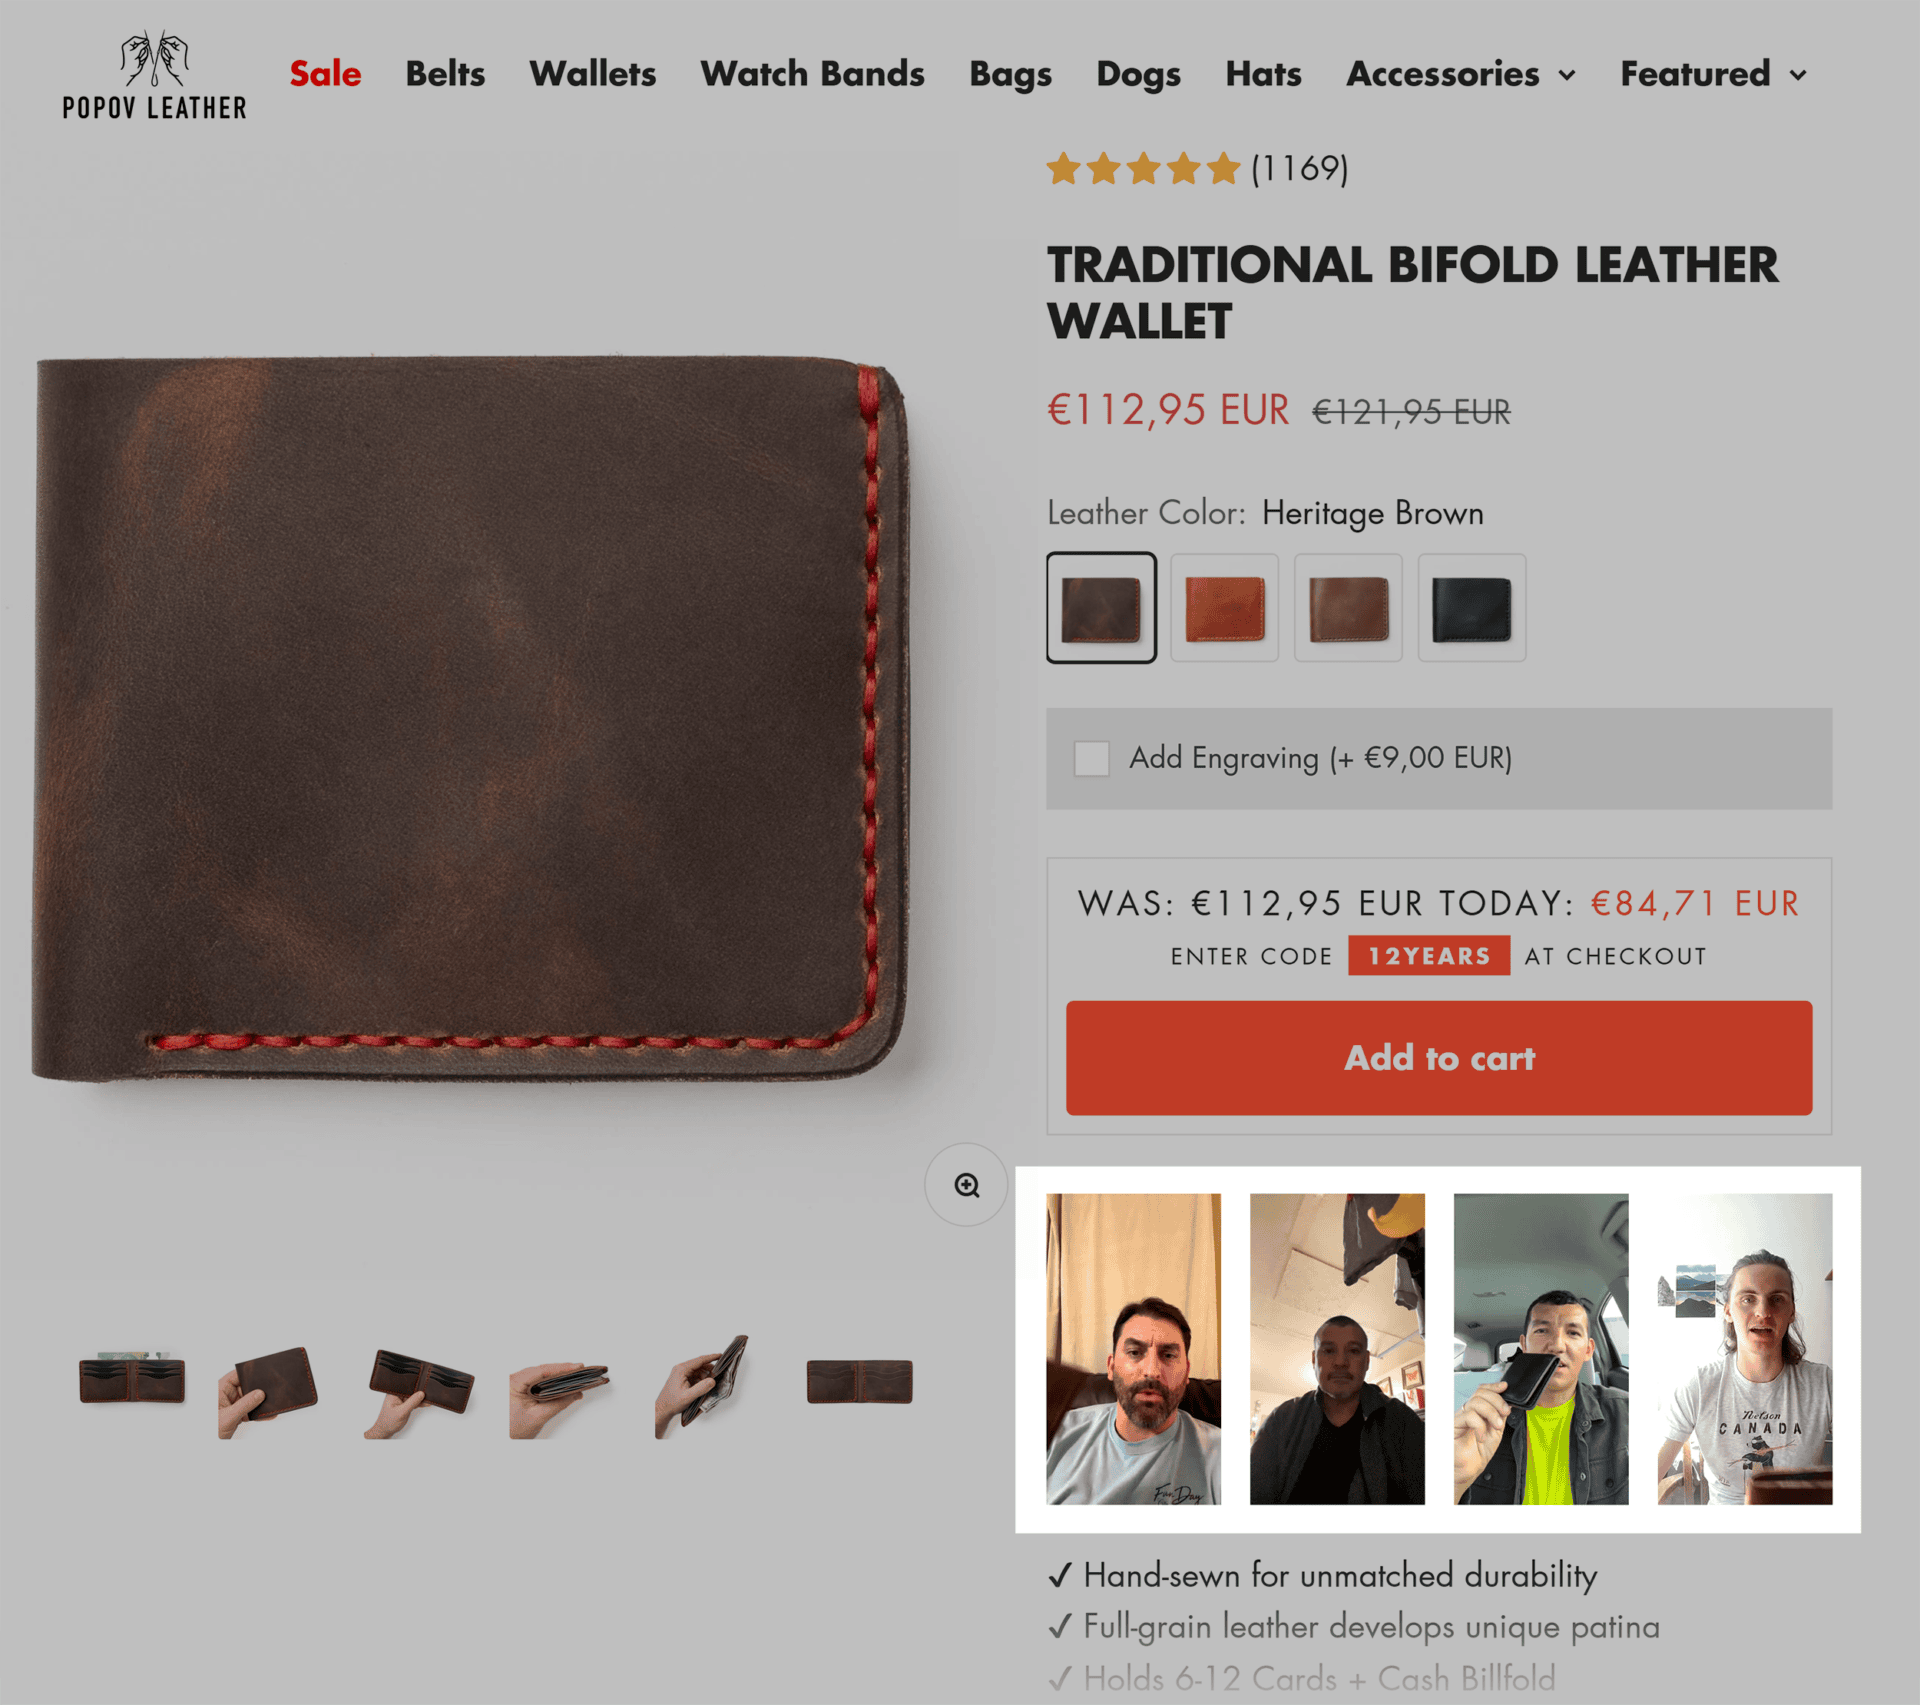Select the medium brown leather swatch
Viewport: 1920px width, 1705px height.
[x=1348, y=607]
